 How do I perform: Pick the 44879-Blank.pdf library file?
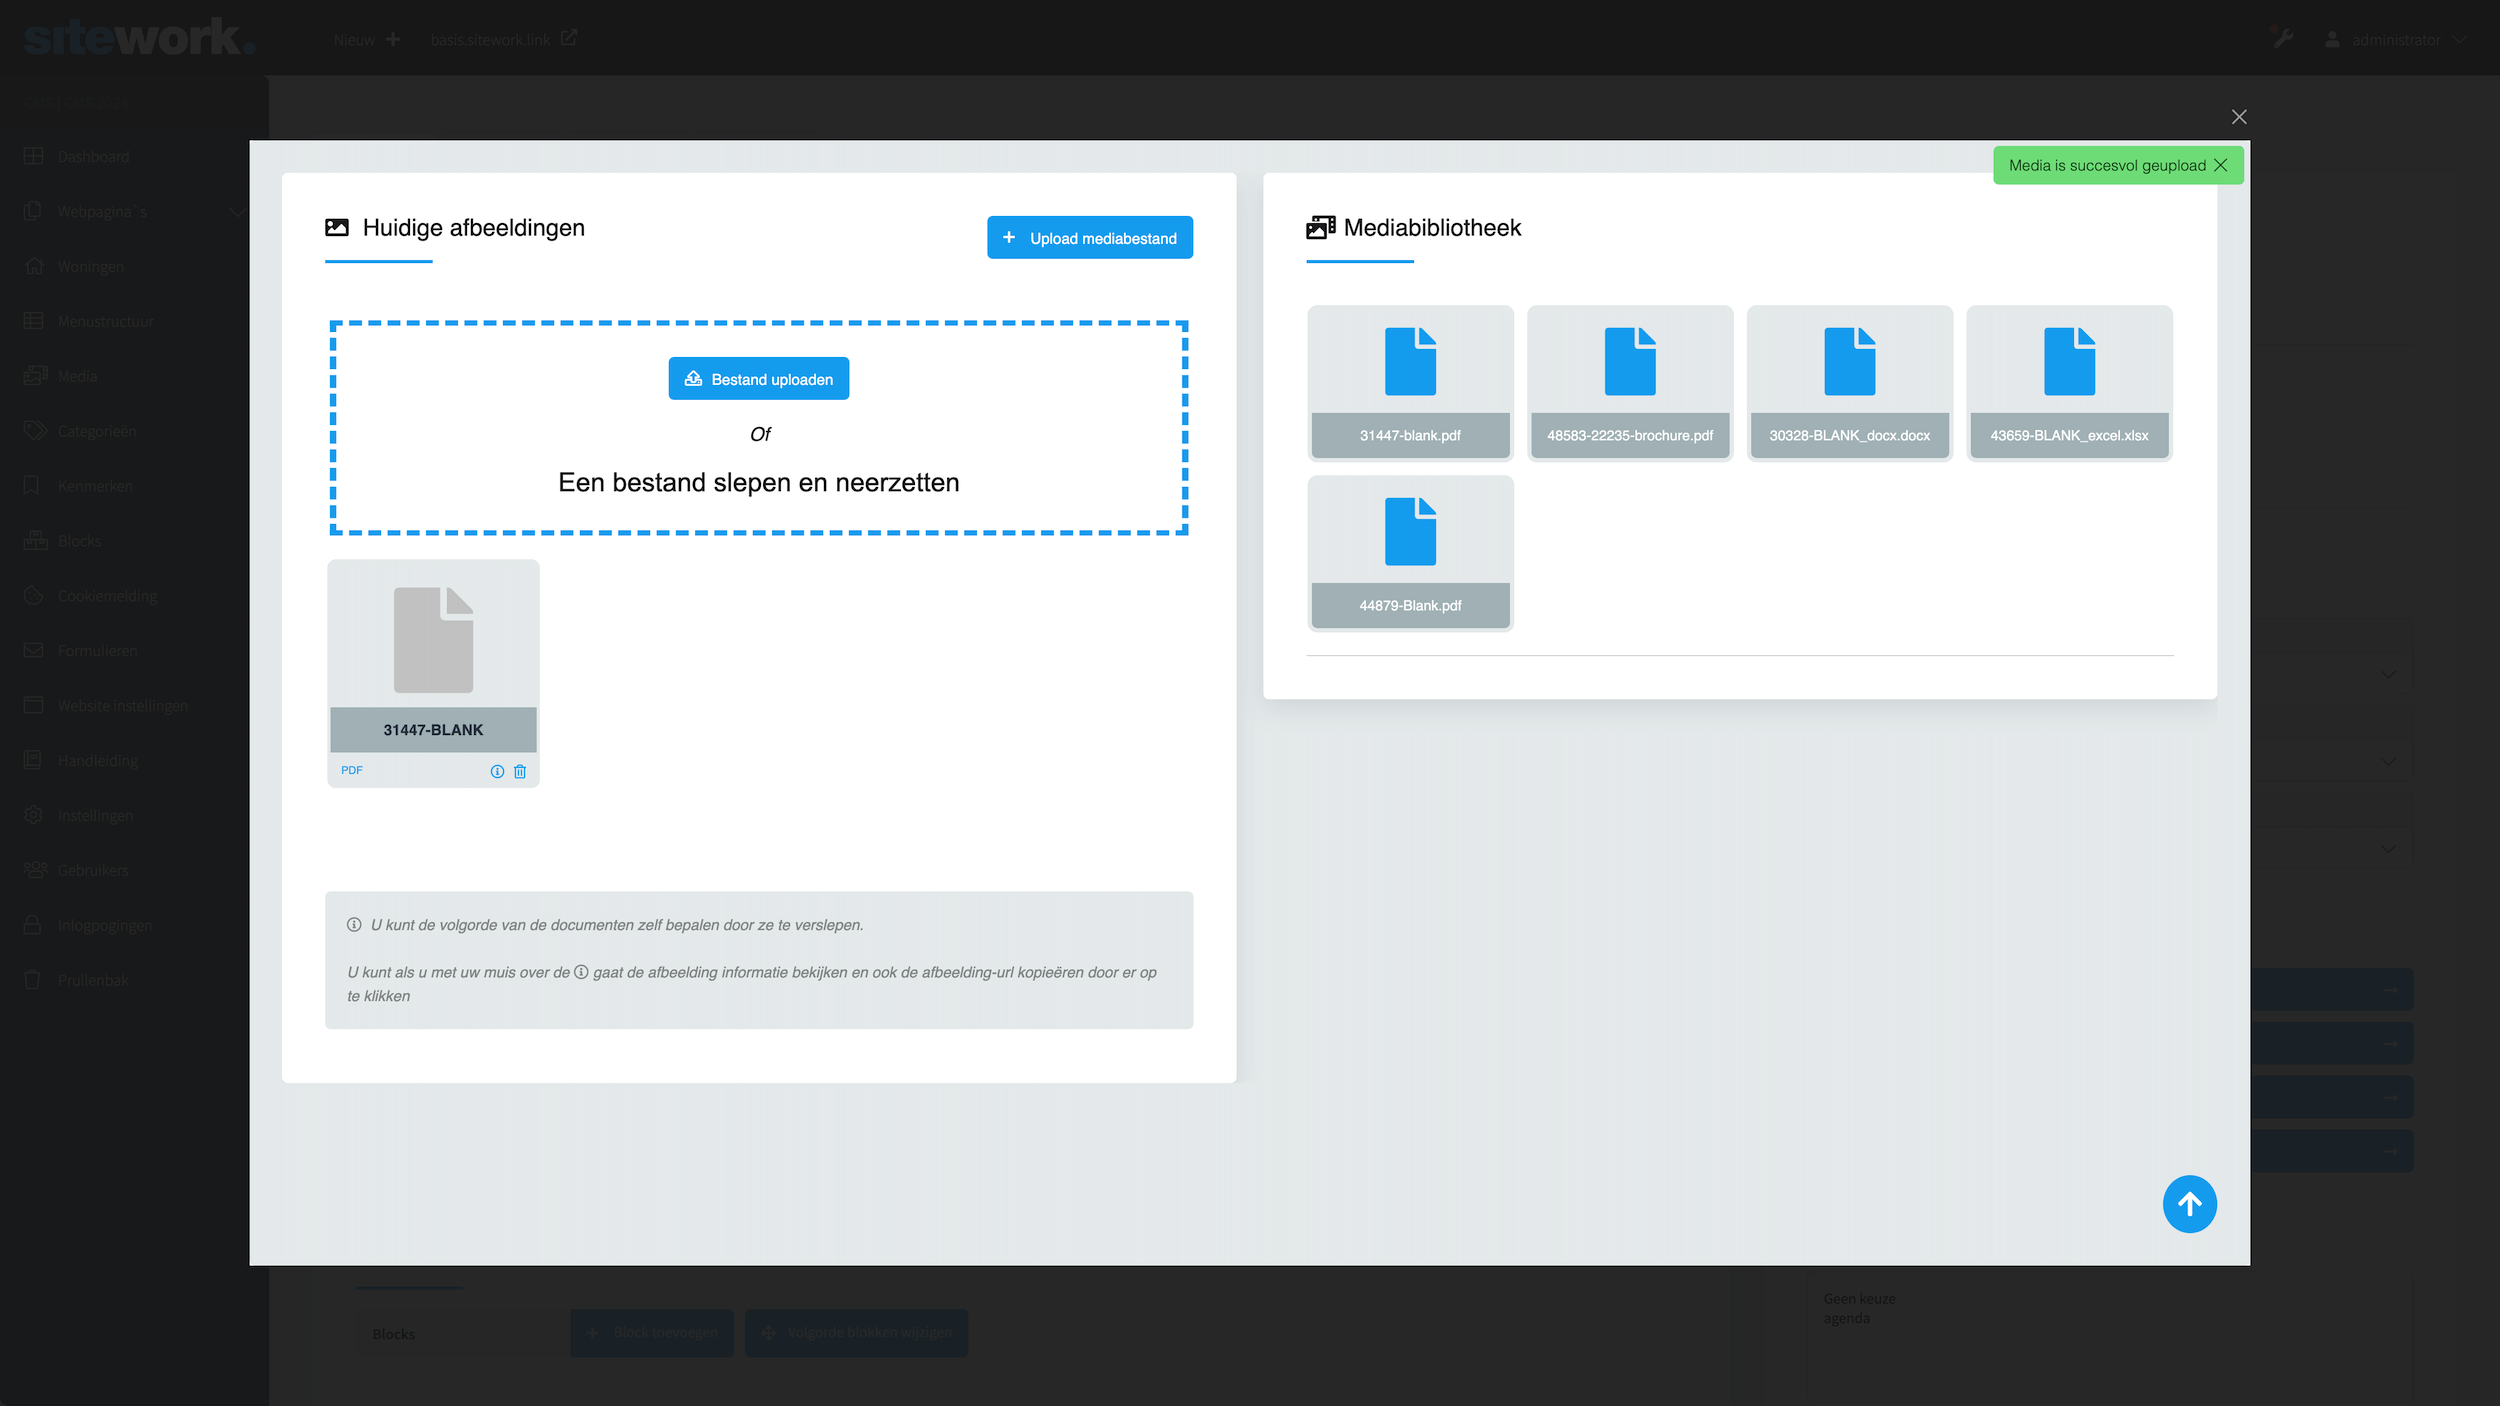[x=1410, y=552]
